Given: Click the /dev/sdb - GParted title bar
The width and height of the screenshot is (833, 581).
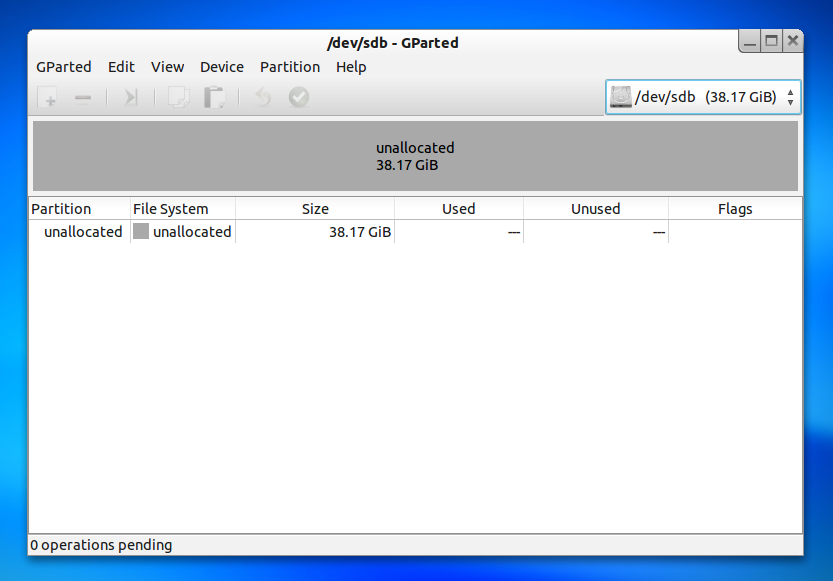Looking at the screenshot, I should [x=393, y=43].
